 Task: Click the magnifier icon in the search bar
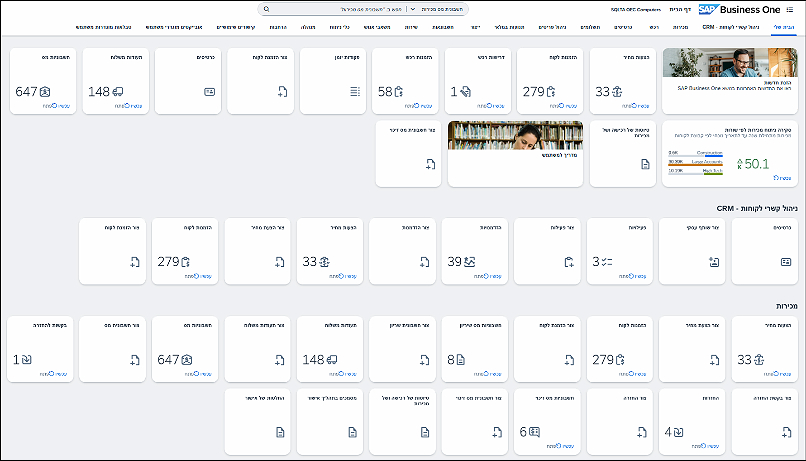pos(267,8)
